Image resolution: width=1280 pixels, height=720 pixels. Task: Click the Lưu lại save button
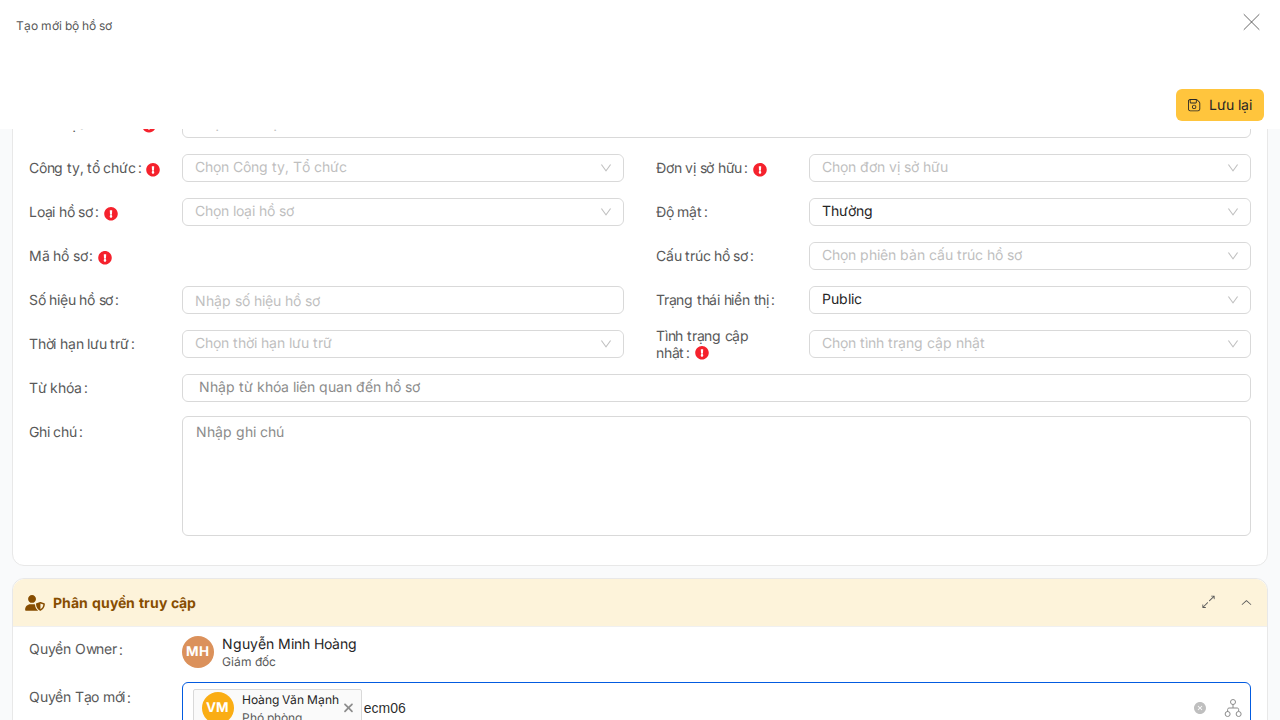1219,105
